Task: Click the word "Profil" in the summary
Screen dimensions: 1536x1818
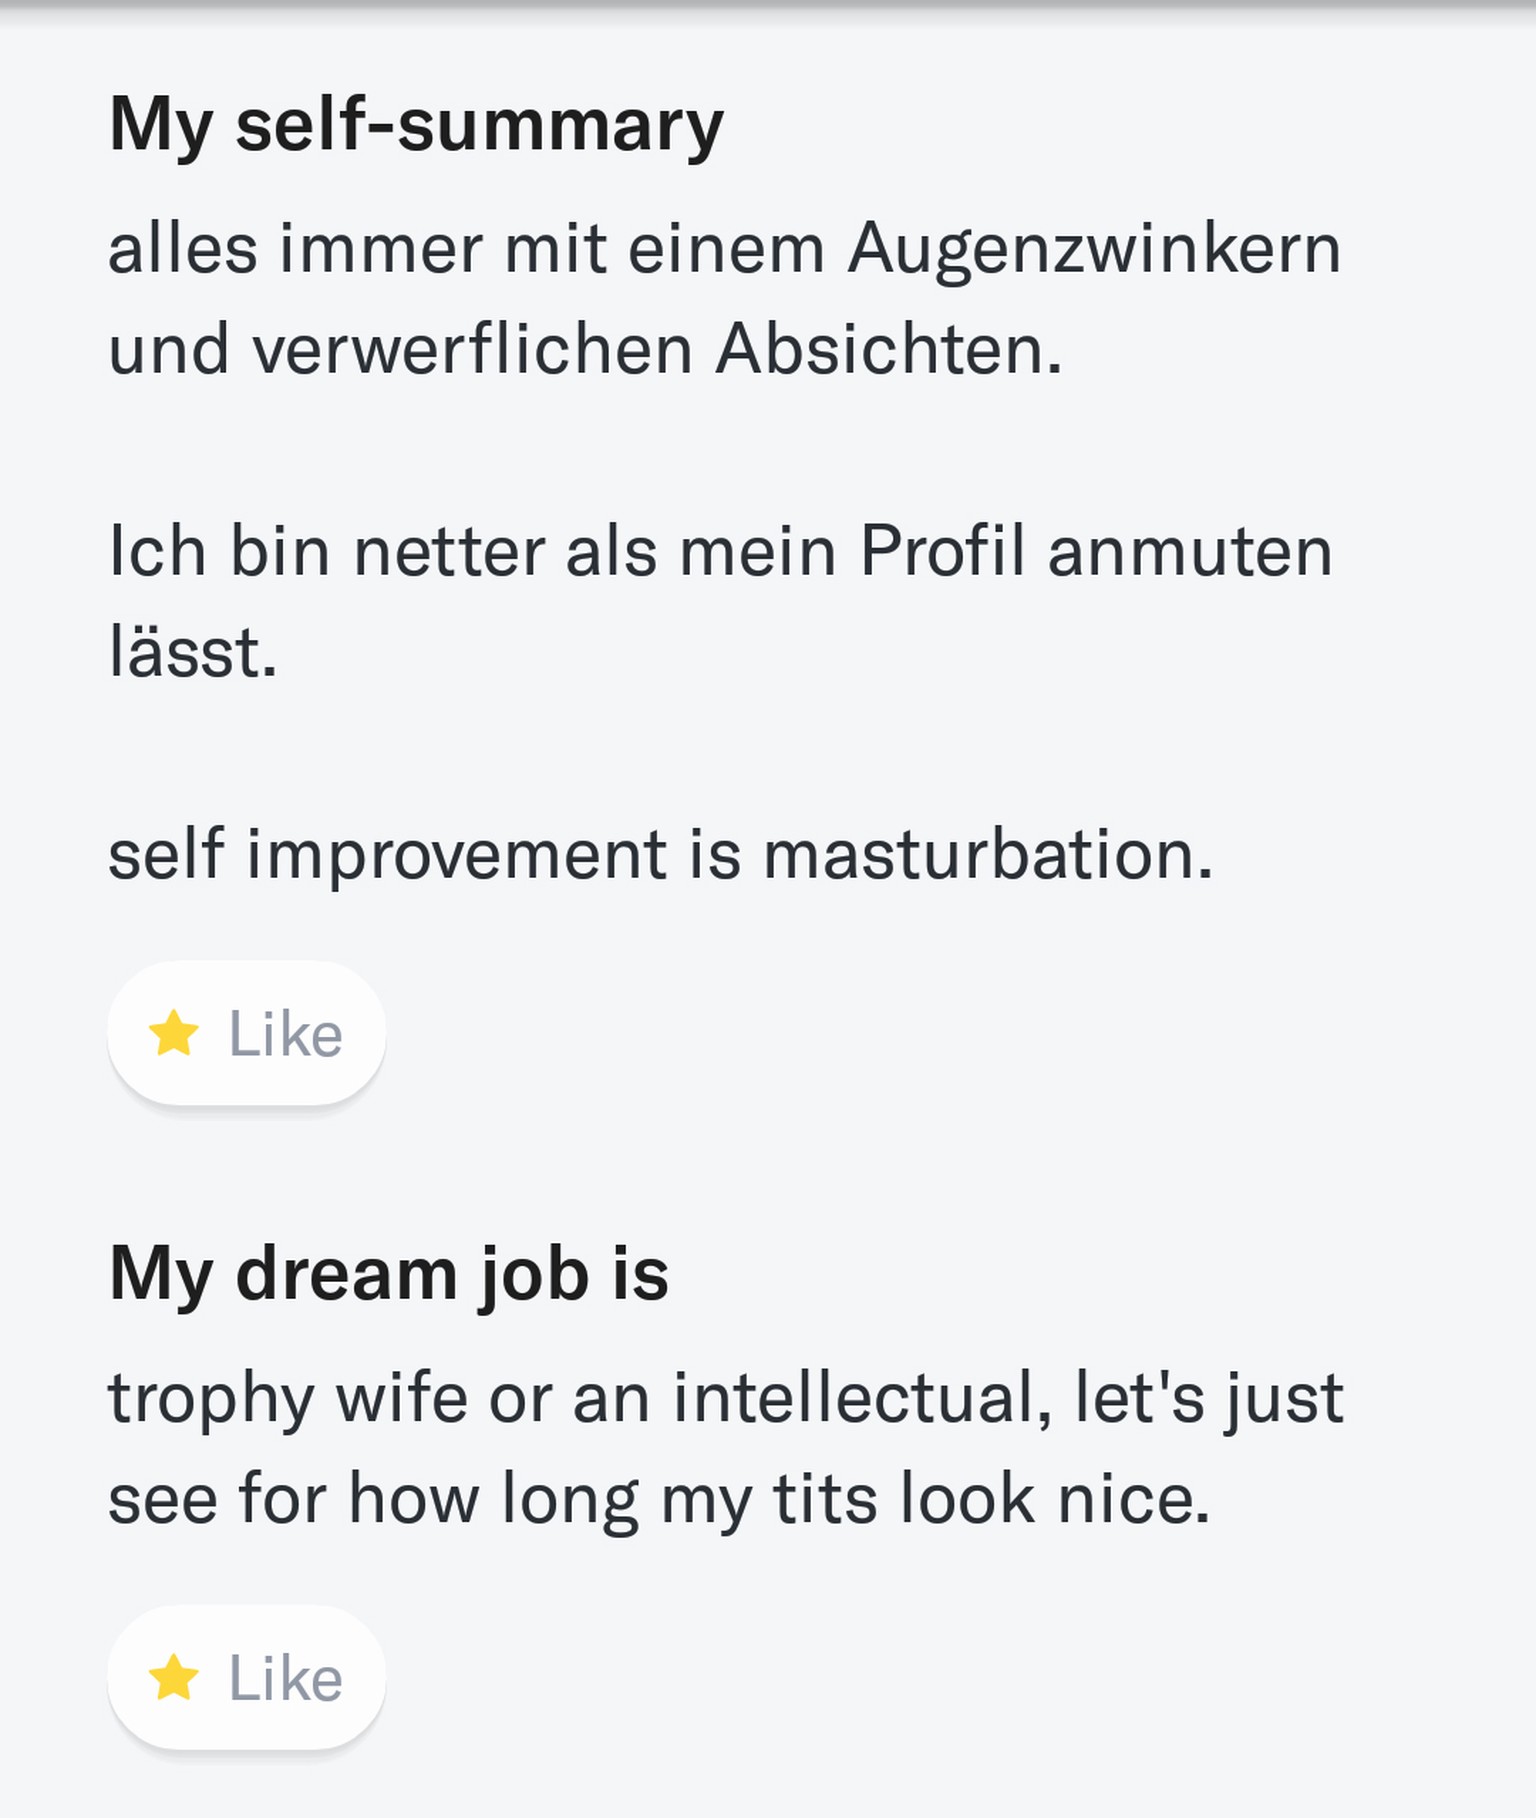Action: 942,552
